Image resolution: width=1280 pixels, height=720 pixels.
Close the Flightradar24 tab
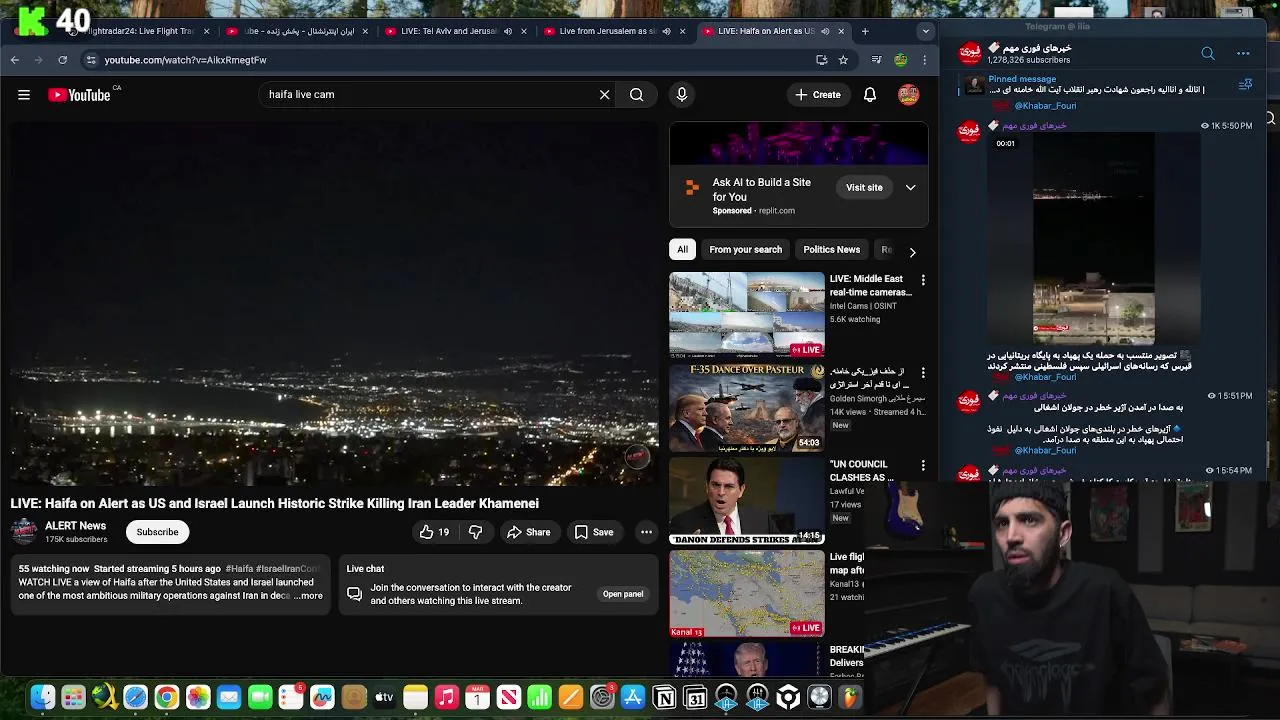click(207, 31)
